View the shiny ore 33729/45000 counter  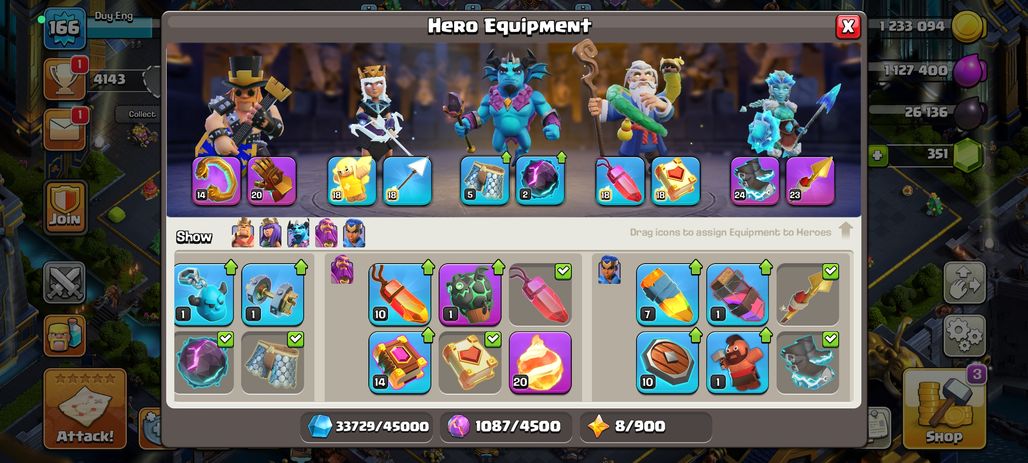(x=369, y=427)
